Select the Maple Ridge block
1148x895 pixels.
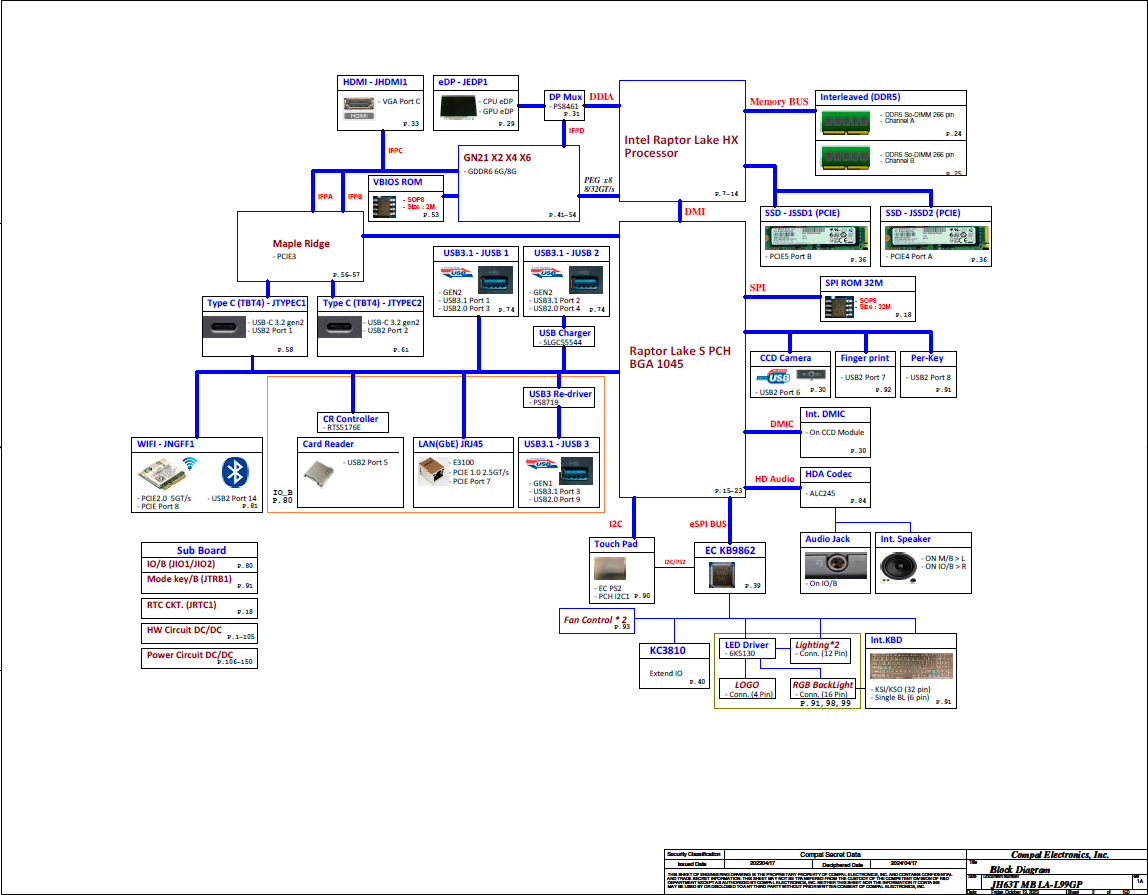click(300, 246)
